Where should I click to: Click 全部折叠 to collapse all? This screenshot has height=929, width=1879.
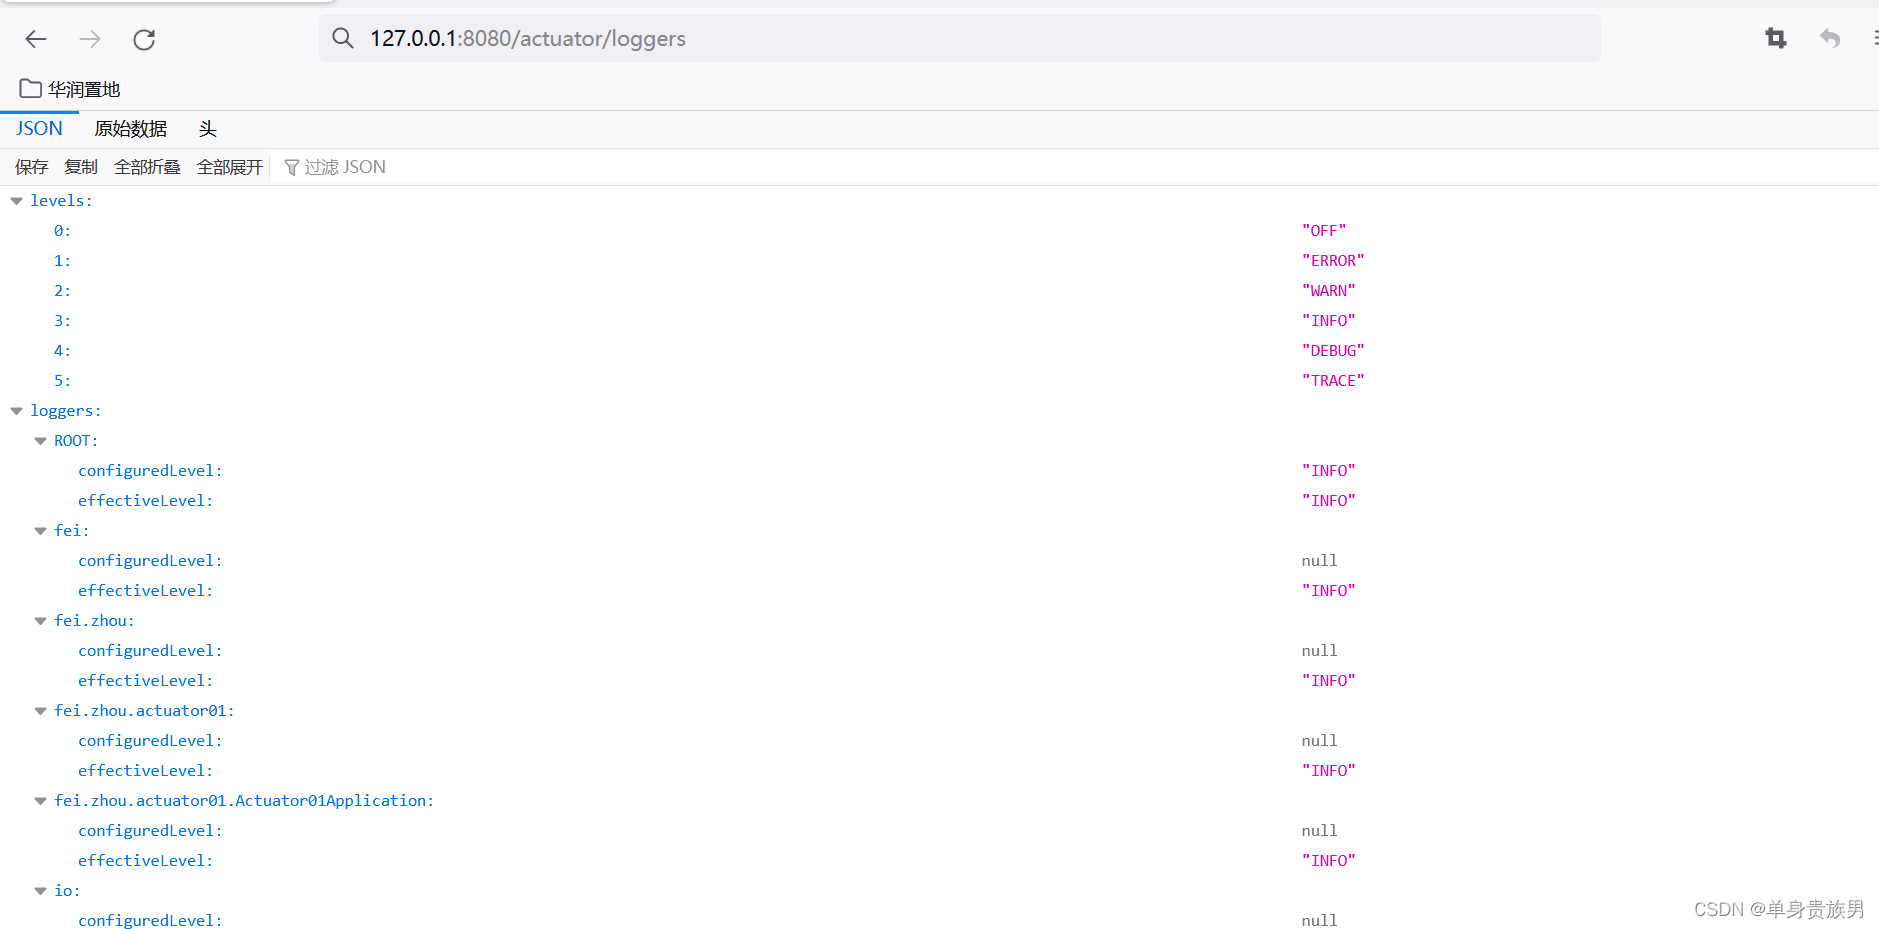[147, 167]
